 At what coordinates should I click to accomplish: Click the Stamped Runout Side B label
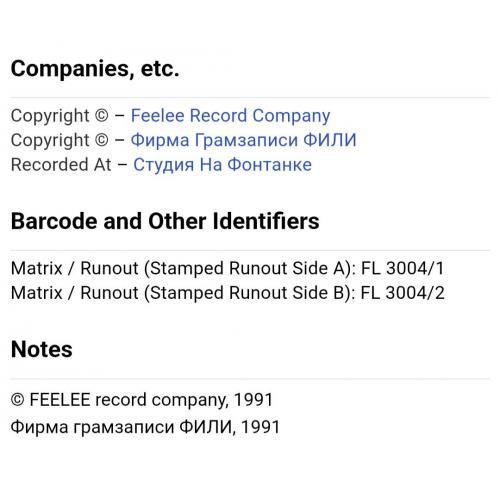tap(250, 293)
